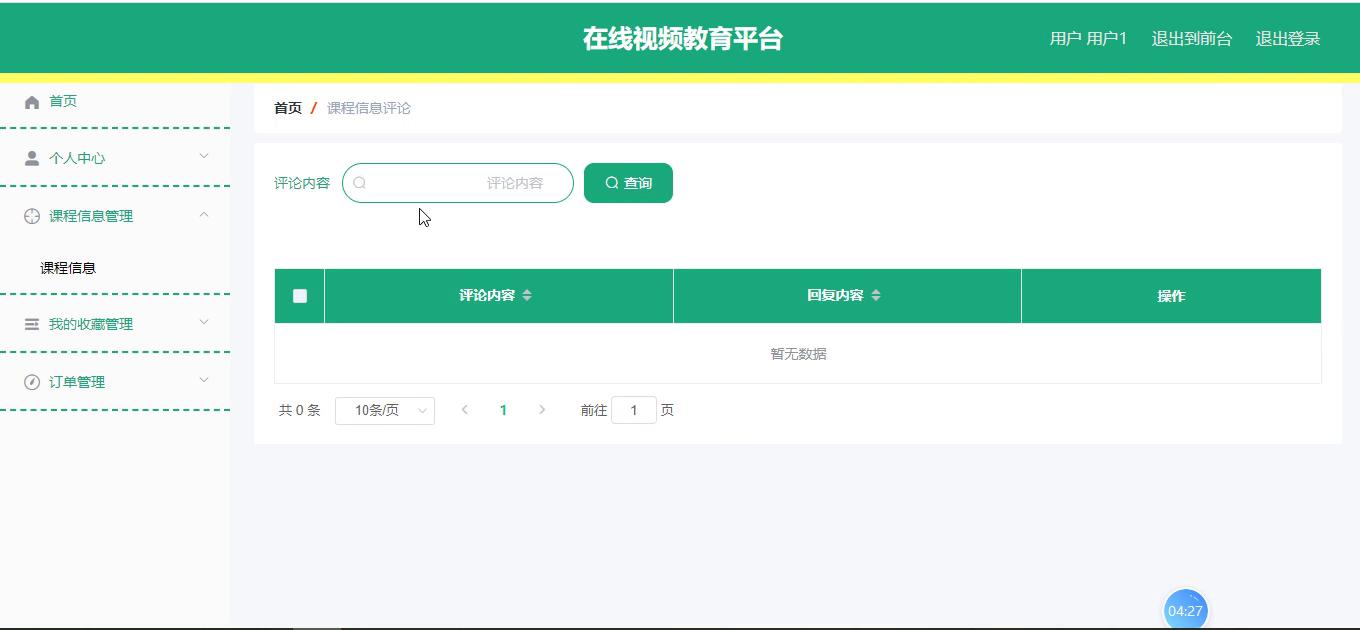Expand the 订单管理 menu chevron
Viewport: 1360px width, 630px height.
click(x=204, y=380)
